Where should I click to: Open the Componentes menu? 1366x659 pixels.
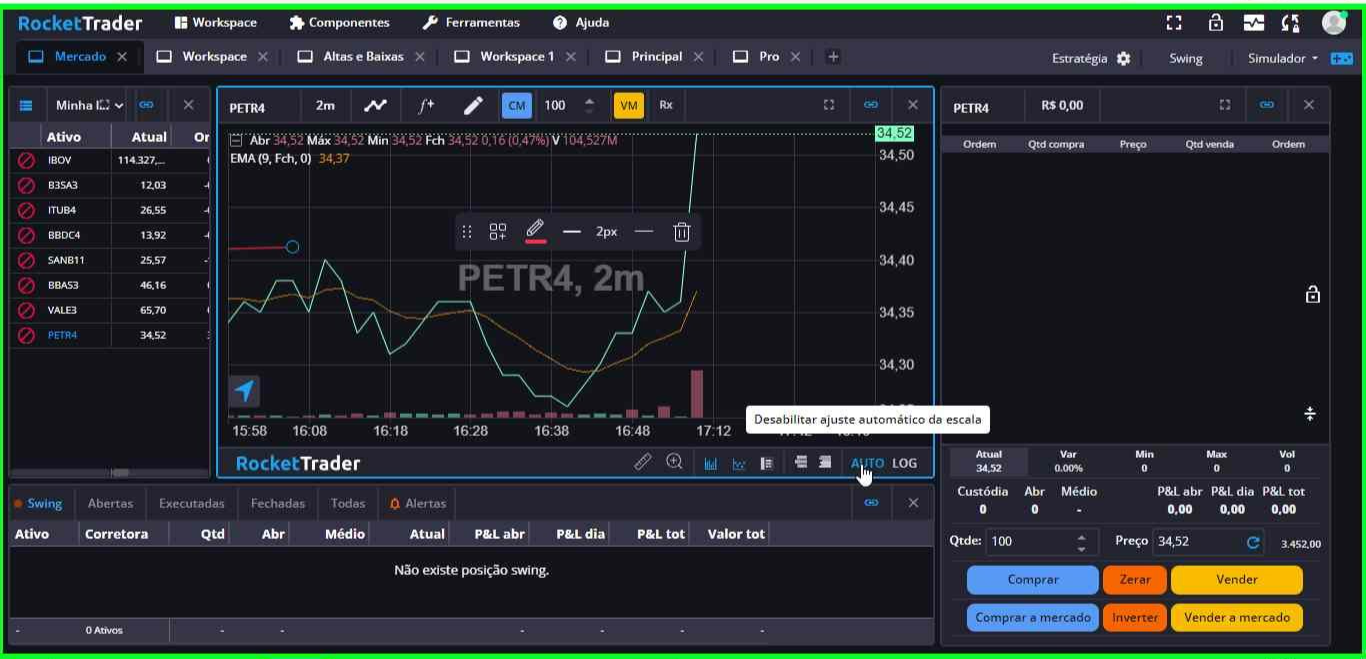(339, 22)
